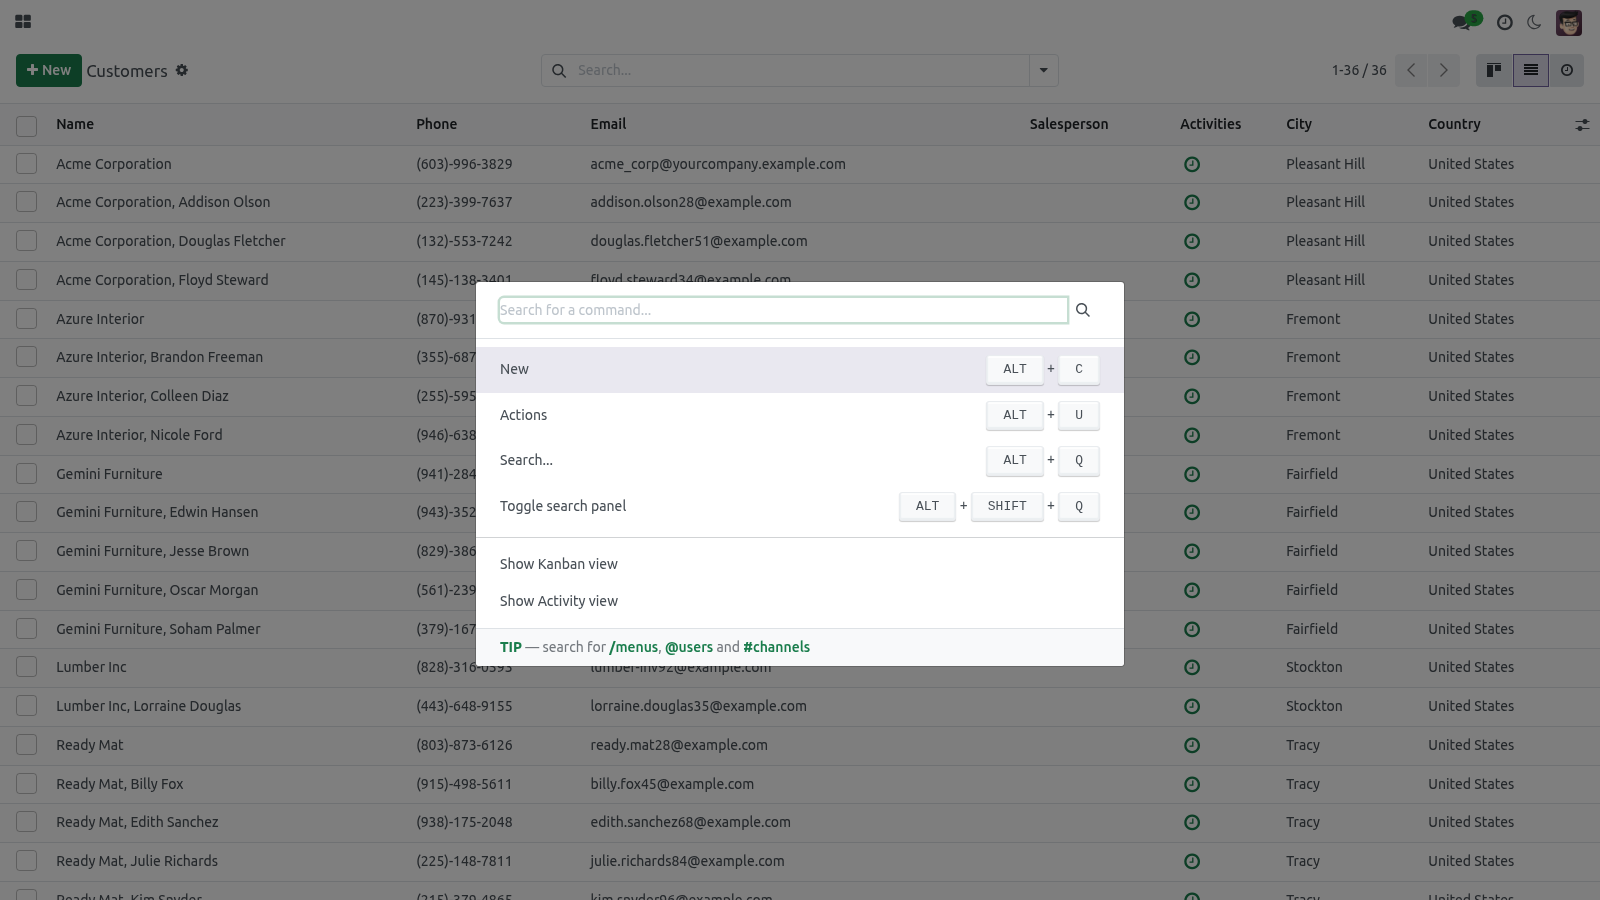The height and width of the screenshot is (900, 1600).
Task: Click magnifier icon in command palette
Action: (x=1083, y=310)
